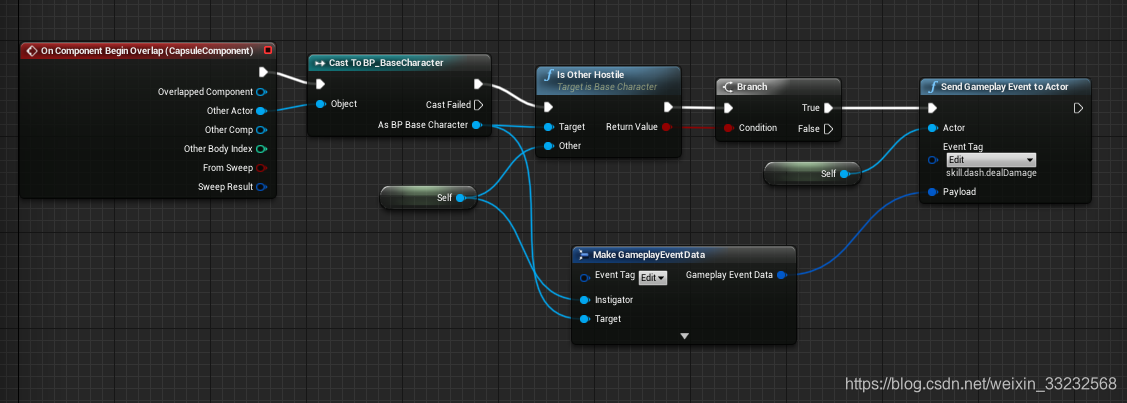The width and height of the screenshot is (1127, 403).
Task: Click the Cast Failed exec pin
Action: point(479,105)
